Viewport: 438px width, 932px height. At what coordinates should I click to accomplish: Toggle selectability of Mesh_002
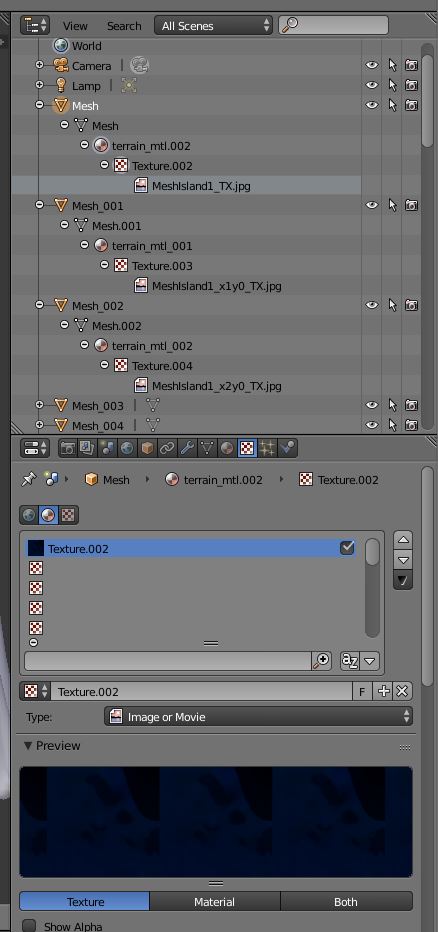(392, 305)
